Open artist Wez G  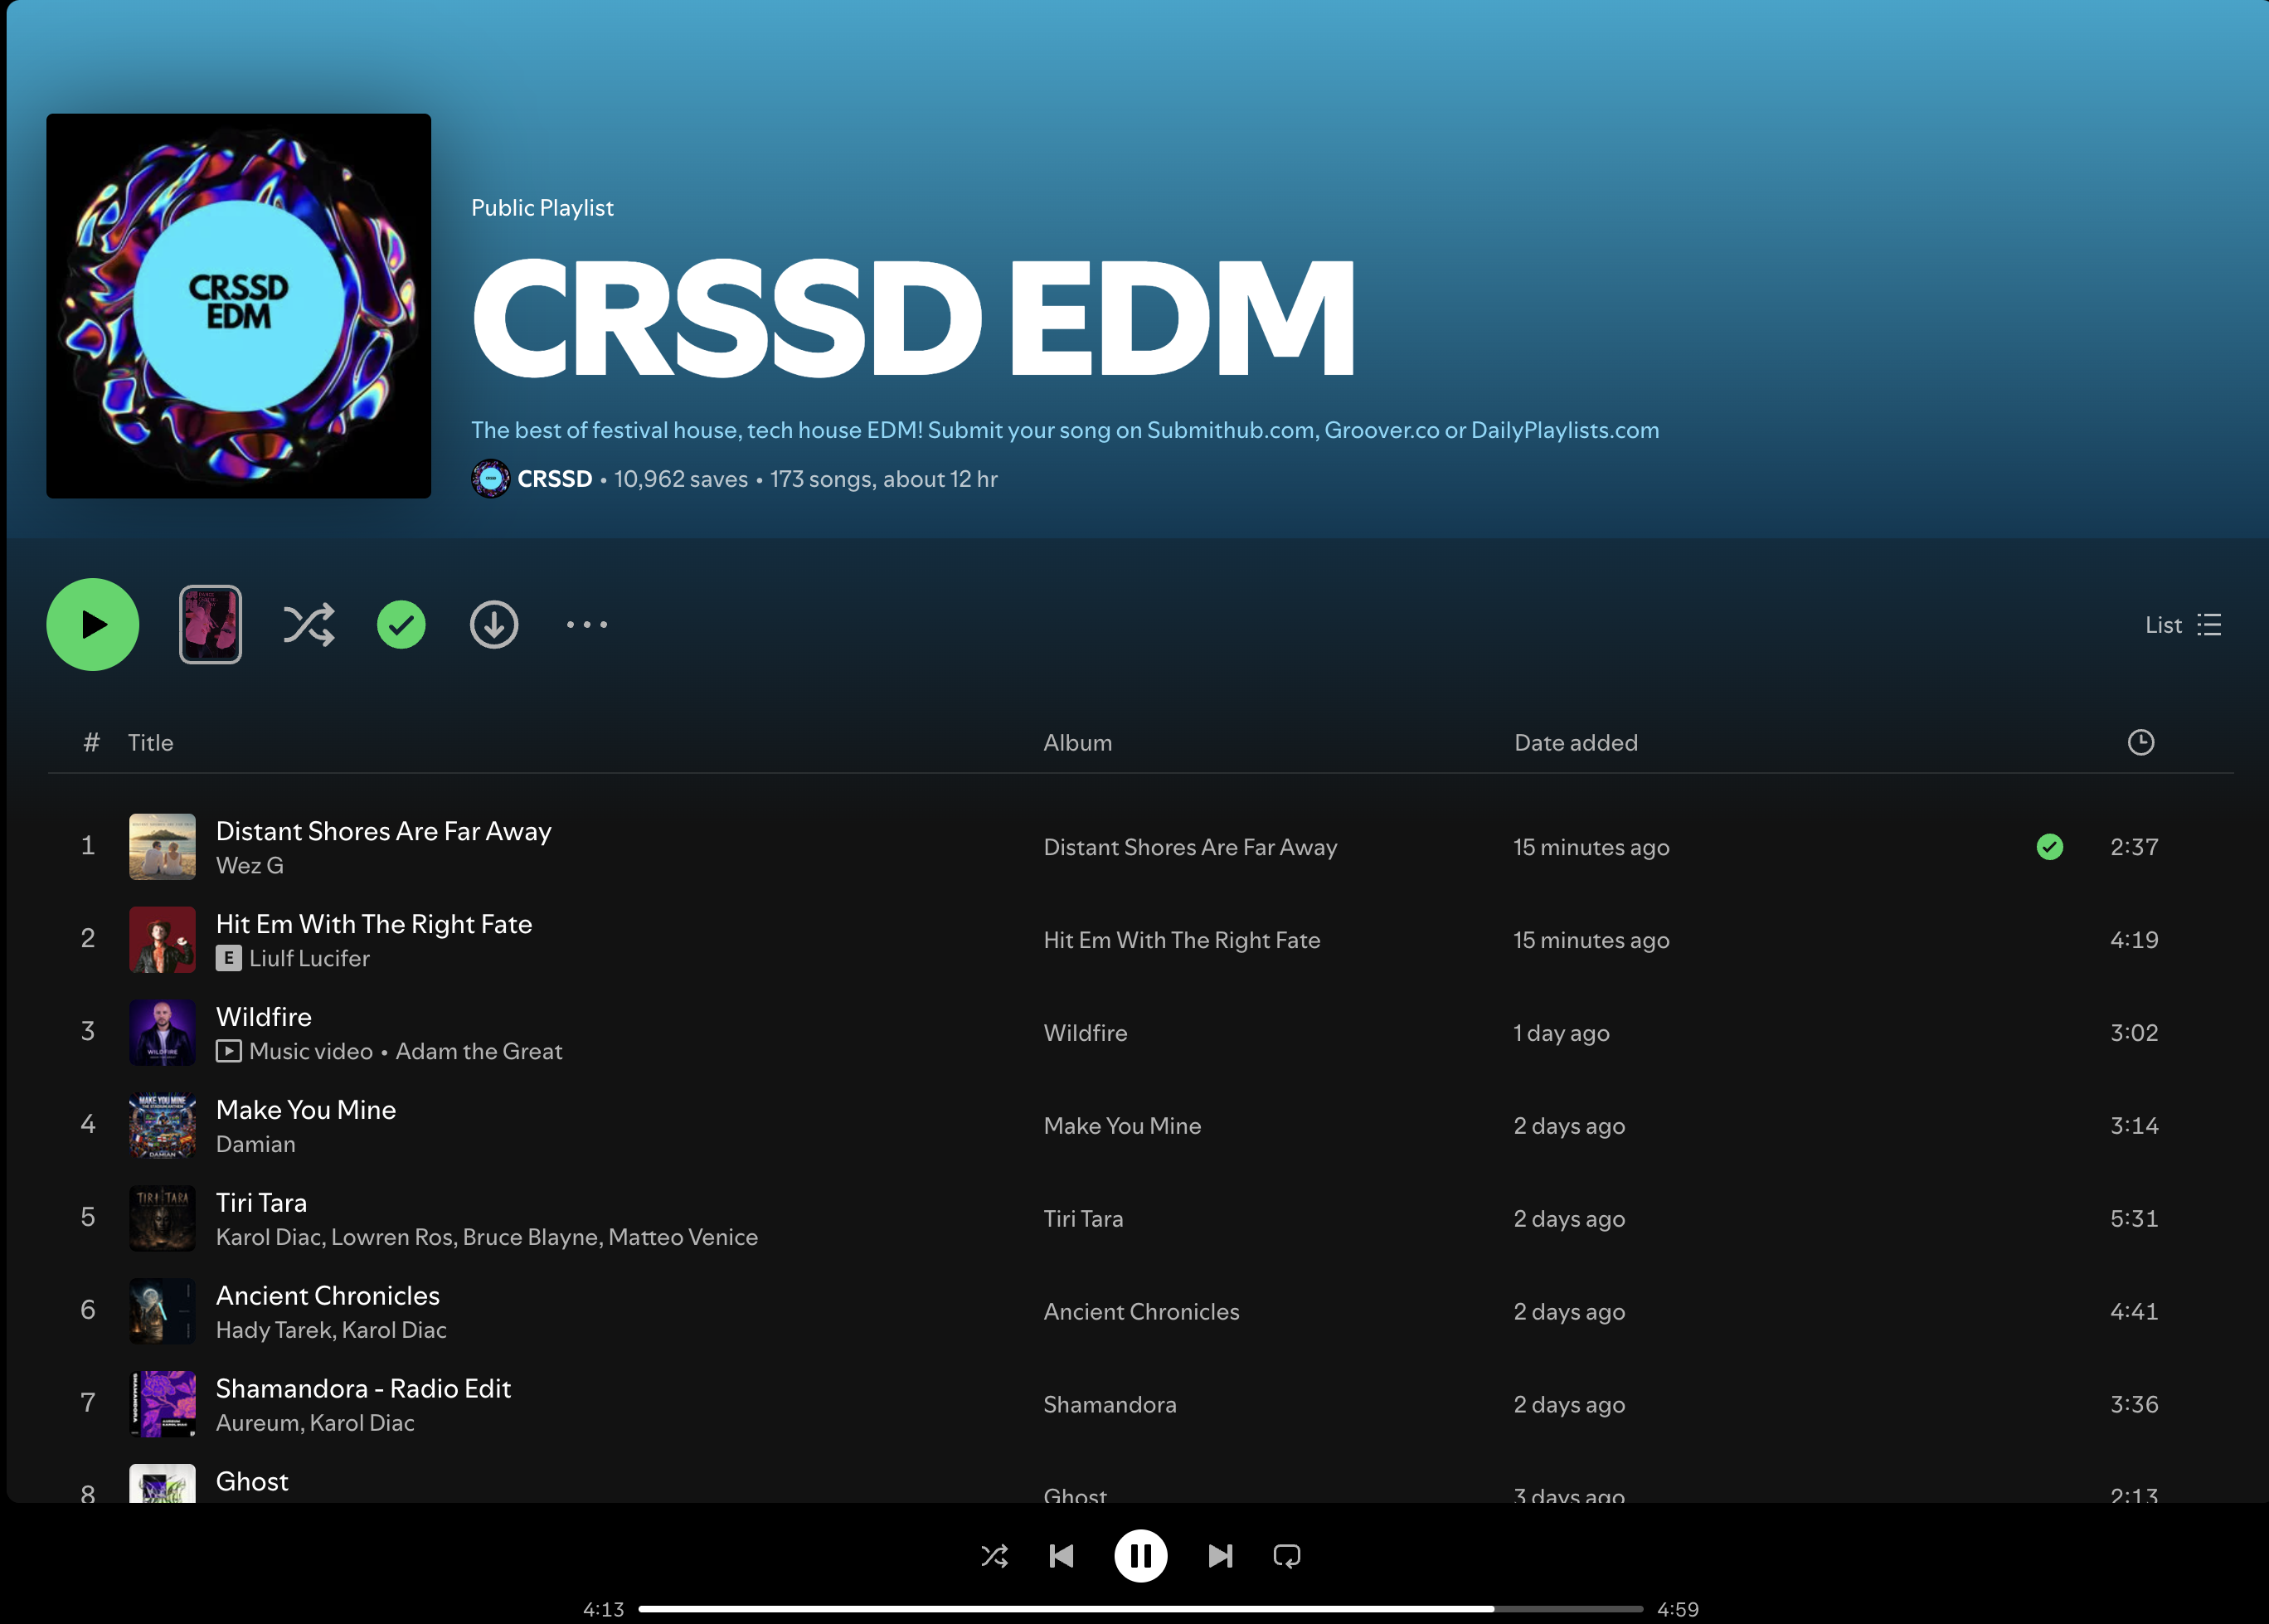(249, 866)
